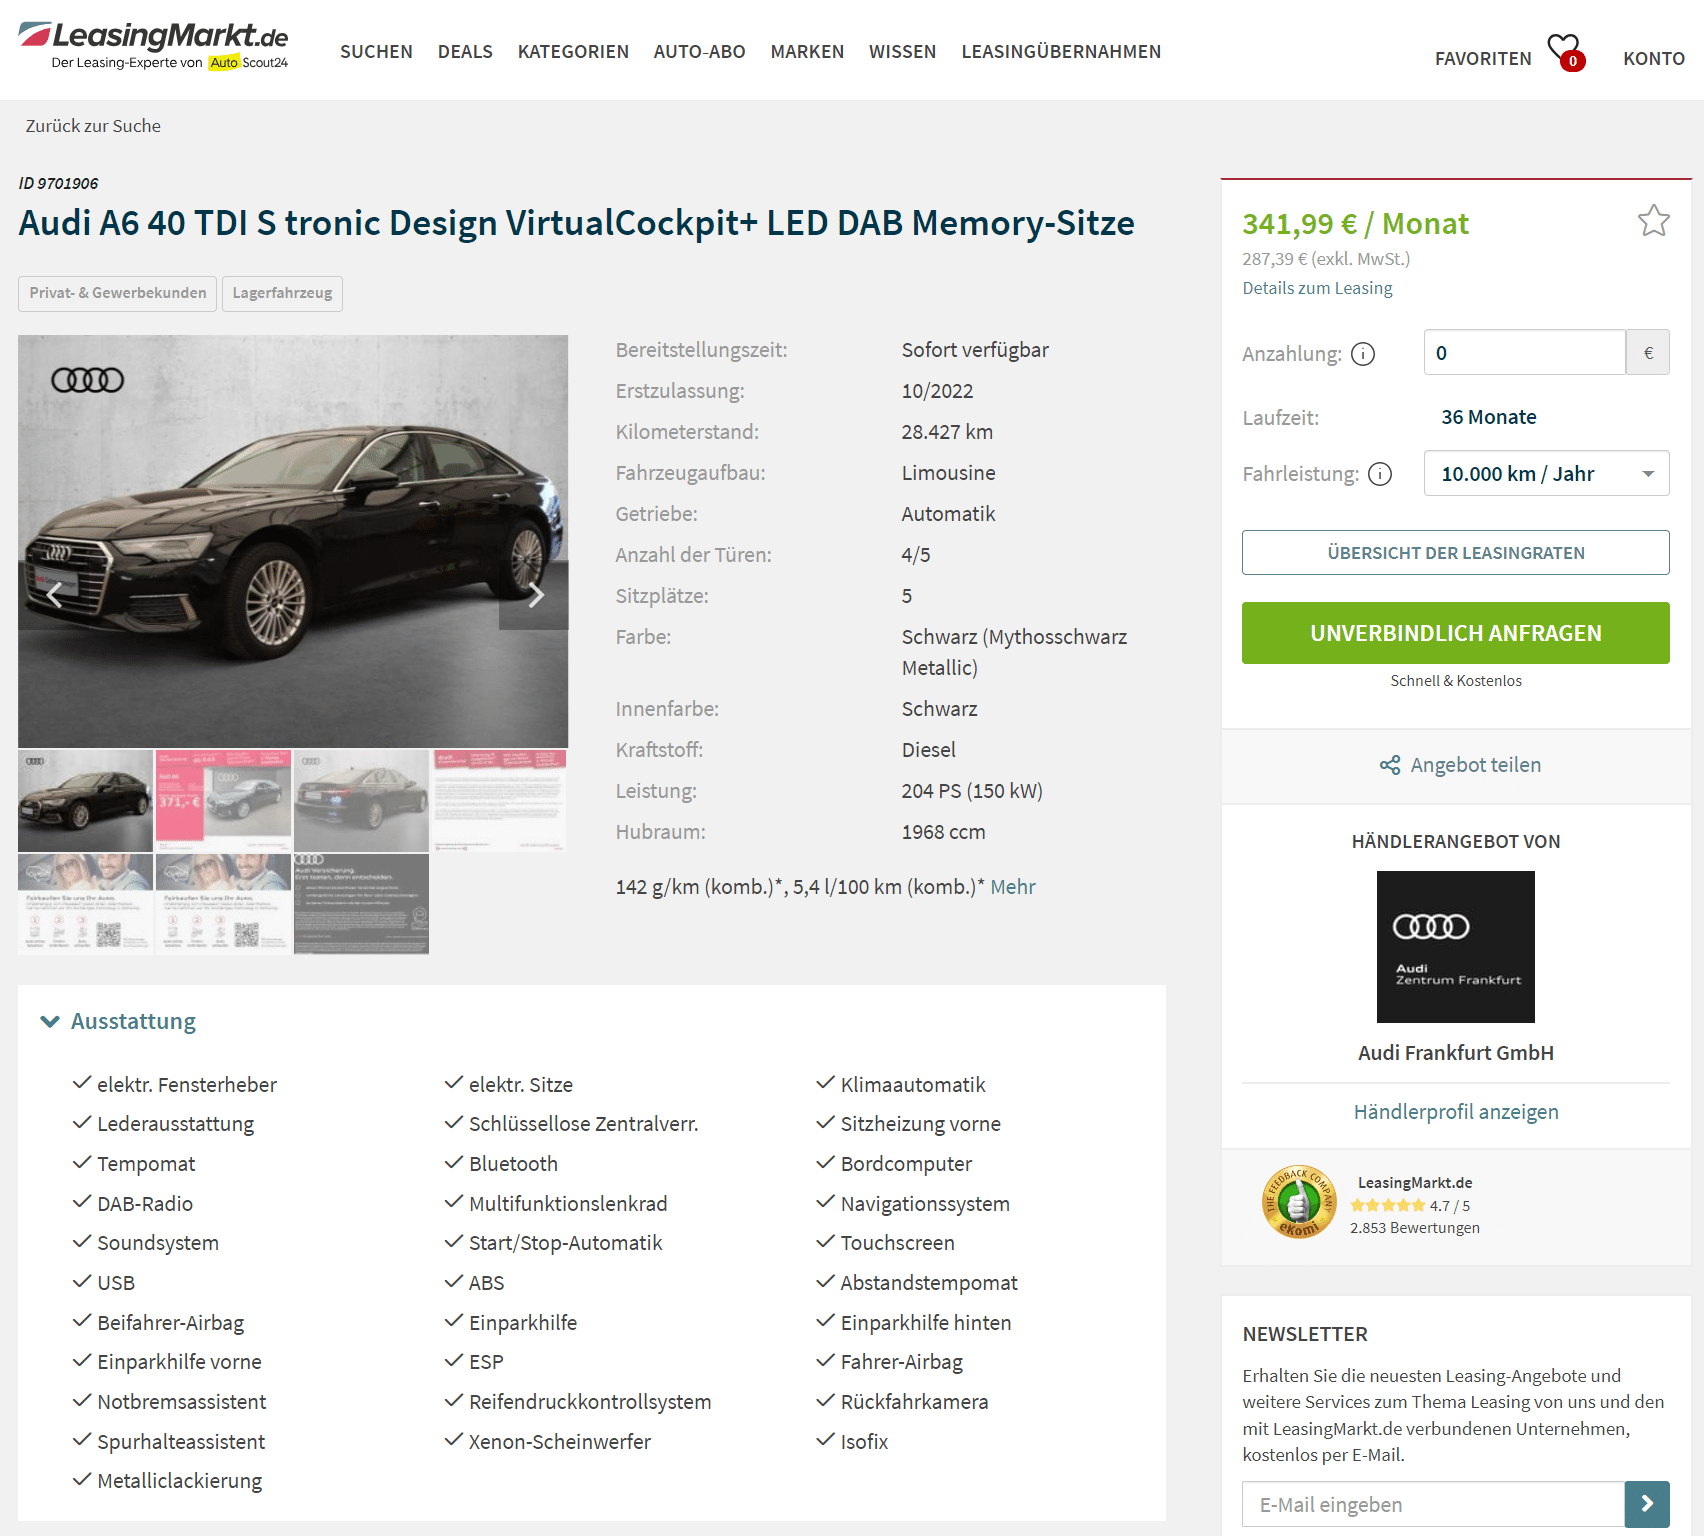The height and width of the screenshot is (1536, 1704).
Task: Click UNVERBINDLICH ANFRAGEN button
Action: pos(1456,633)
